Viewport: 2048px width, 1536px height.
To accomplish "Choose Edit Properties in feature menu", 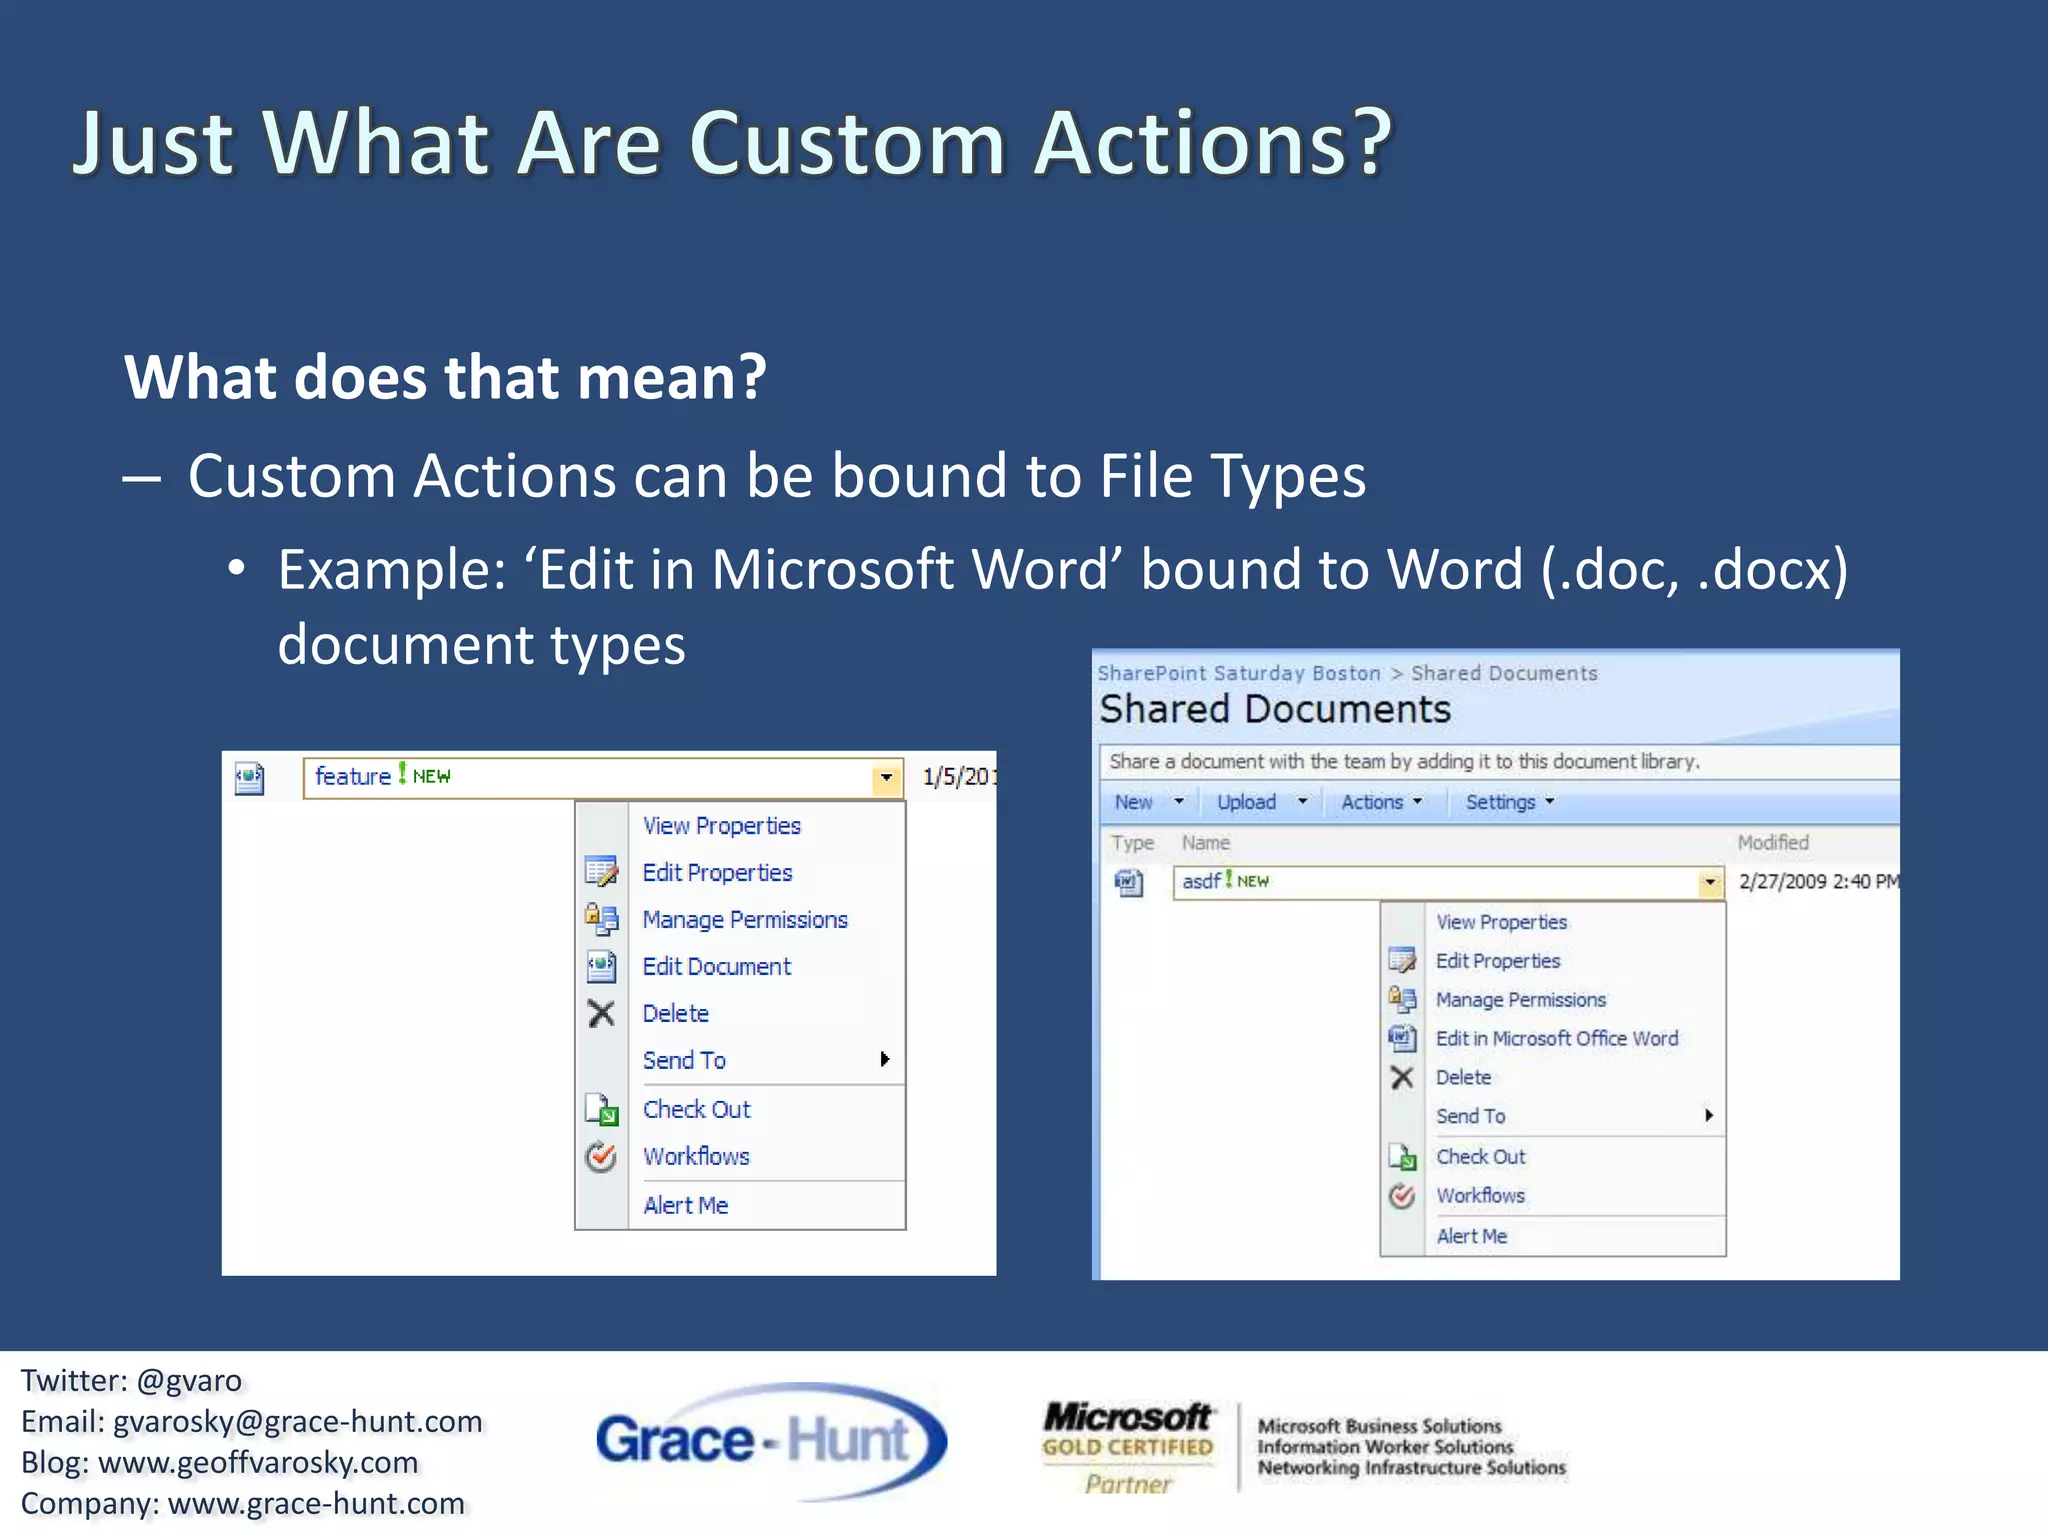I will click(x=717, y=873).
